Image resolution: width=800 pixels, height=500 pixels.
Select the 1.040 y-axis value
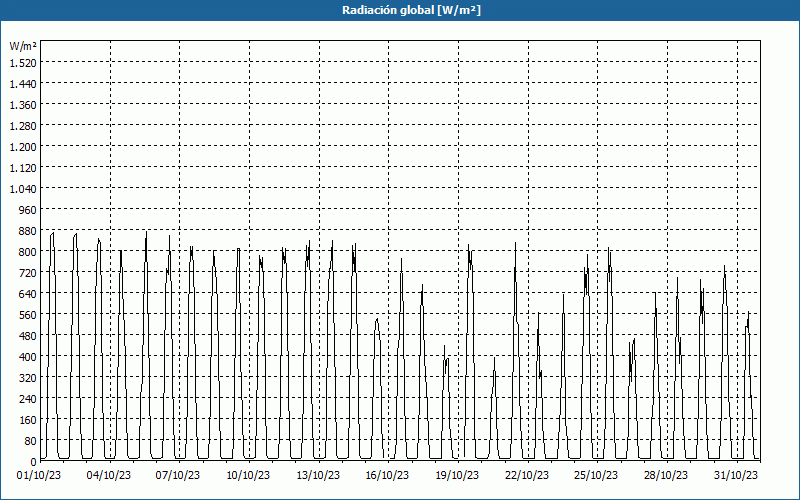[x=23, y=188]
